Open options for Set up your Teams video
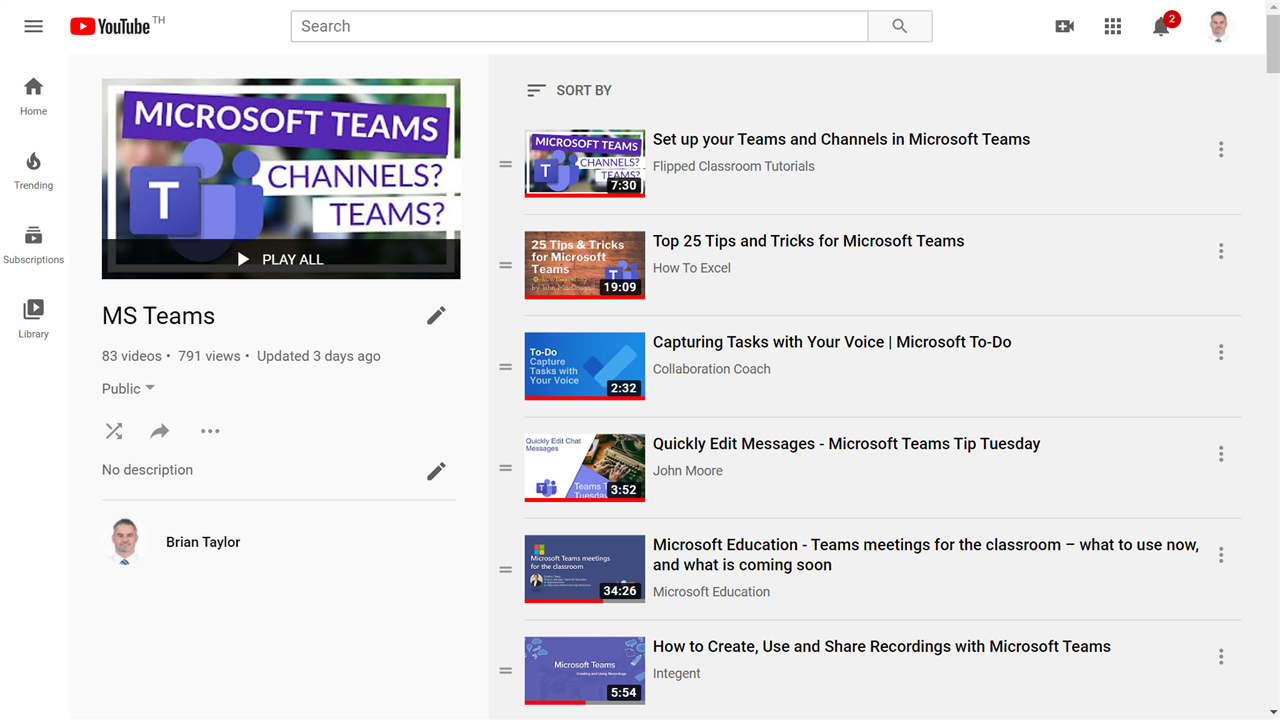The width and height of the screenshot is (1280, 720). click(1221, 150)
